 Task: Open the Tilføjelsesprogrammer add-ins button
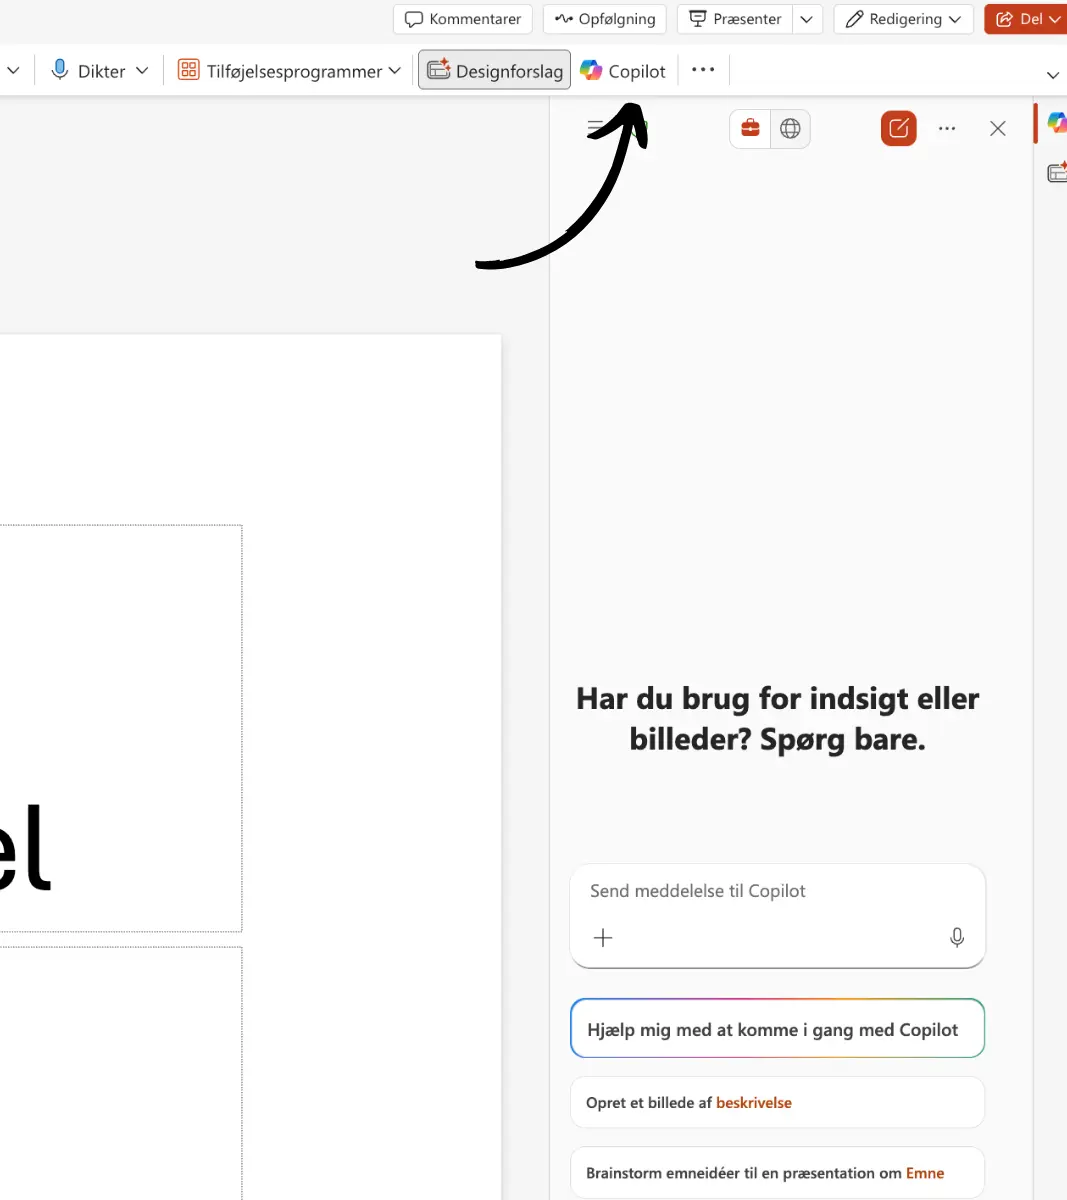click(x=289, y=71)
